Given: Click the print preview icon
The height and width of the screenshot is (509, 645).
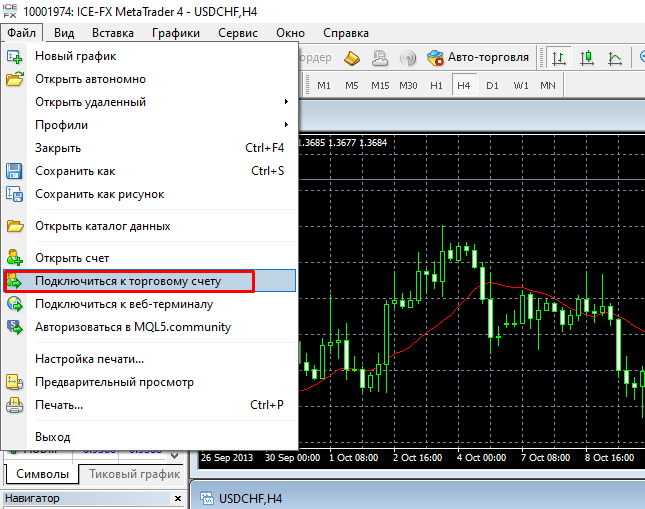Looking at the screenshot, I should pyautogui.click(x=14, y=382).
